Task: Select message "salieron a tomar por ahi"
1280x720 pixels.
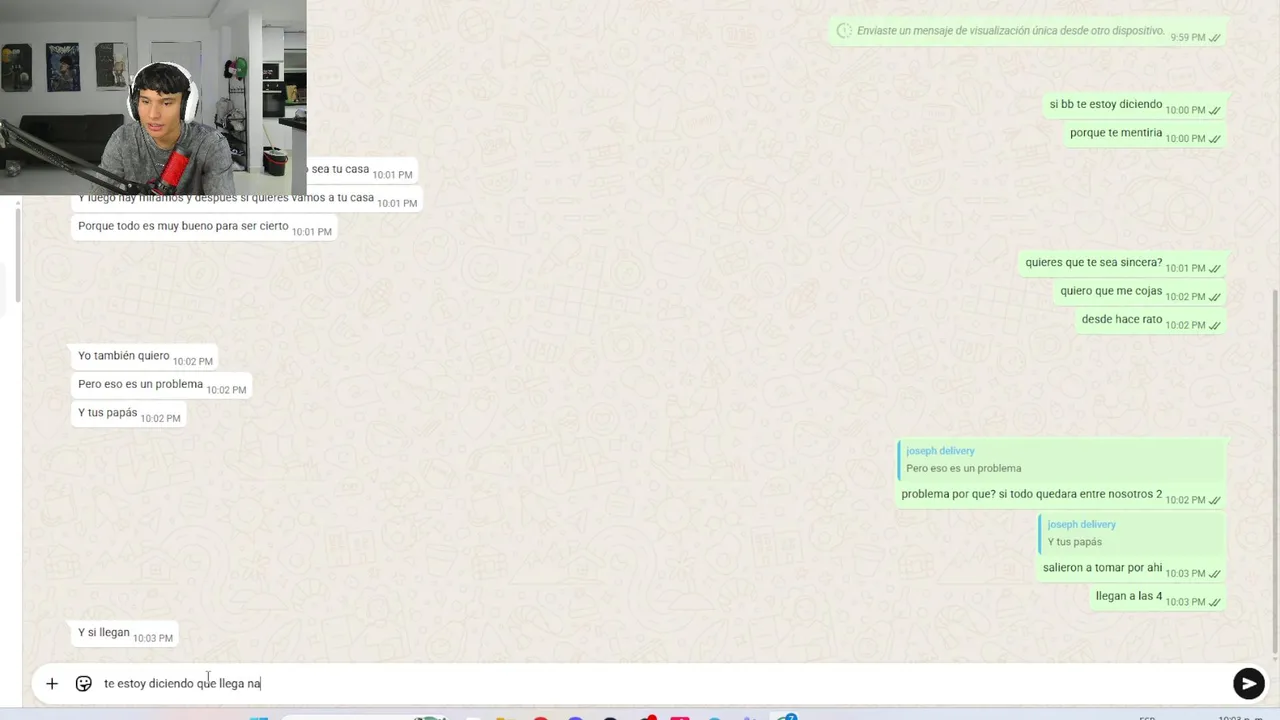Action: click(1102, 567)
